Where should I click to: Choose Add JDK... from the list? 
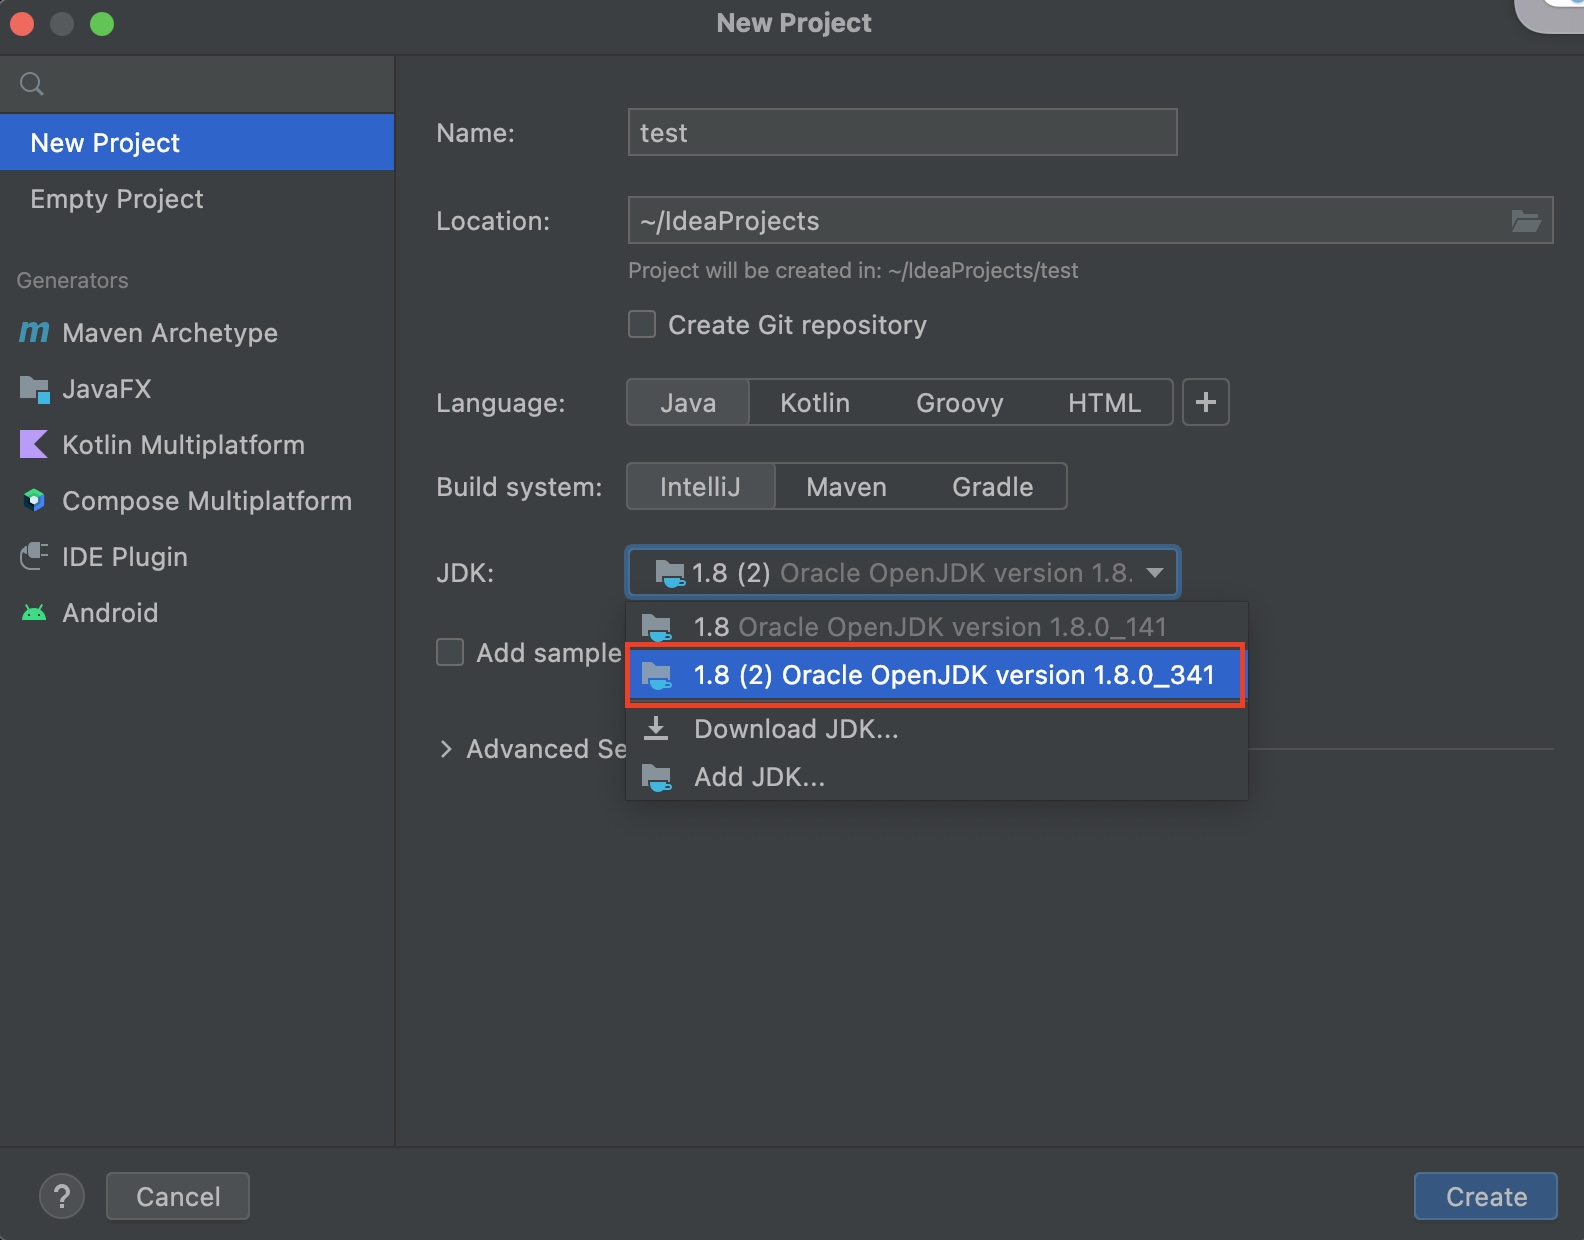[936, 777]
